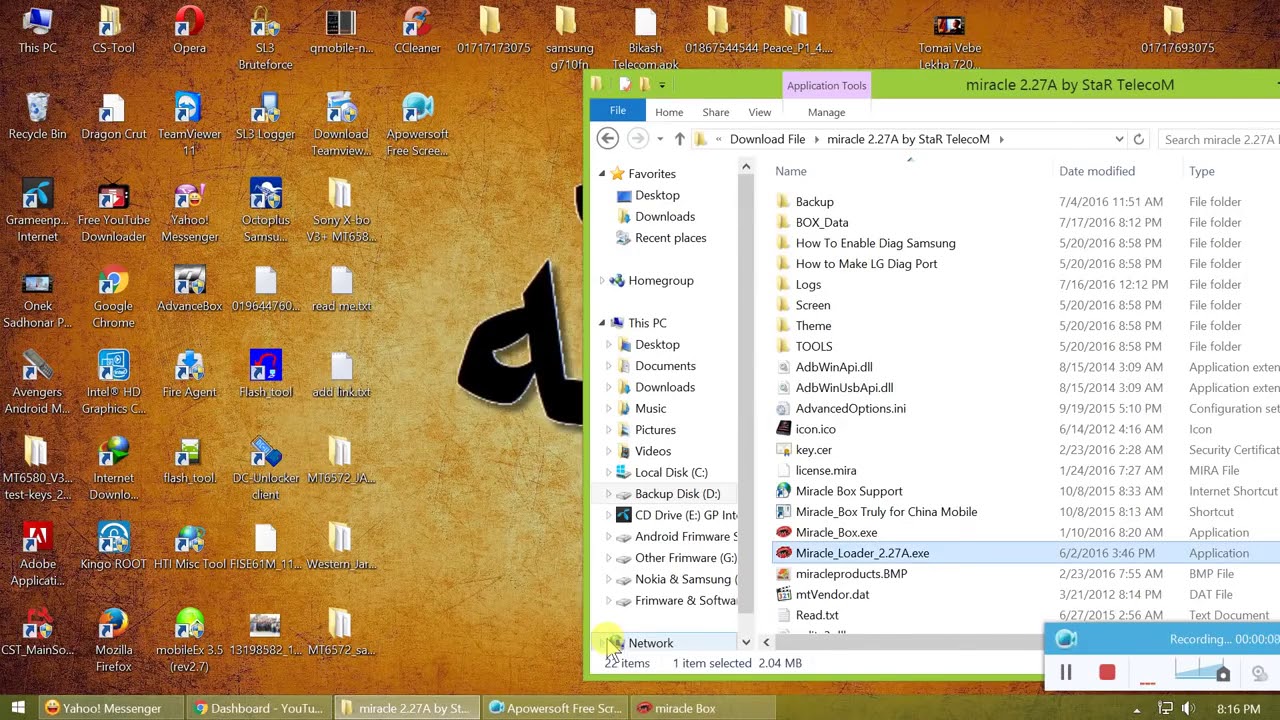The image size is (1280, 720).
Task: Select Recent places in Favorites
Action: tap(670, 238)
